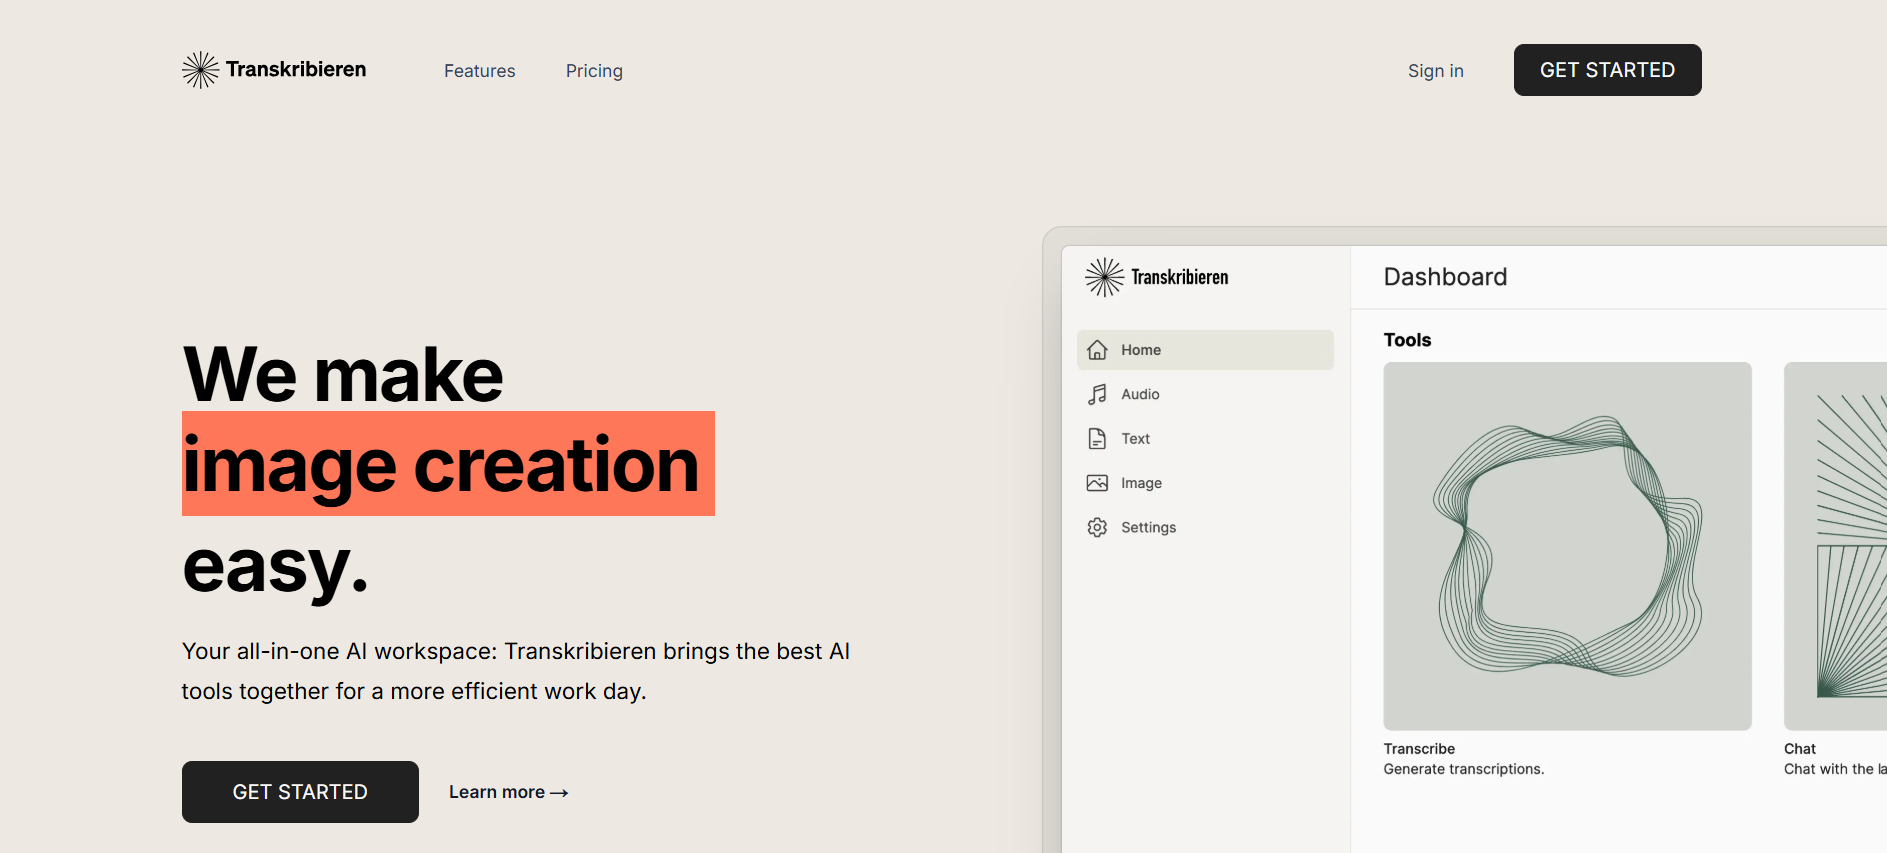Click the Transkribieren starburst logo in header
The width and height of the screenshot is (1887, 853).
click(x=200, y=70)
